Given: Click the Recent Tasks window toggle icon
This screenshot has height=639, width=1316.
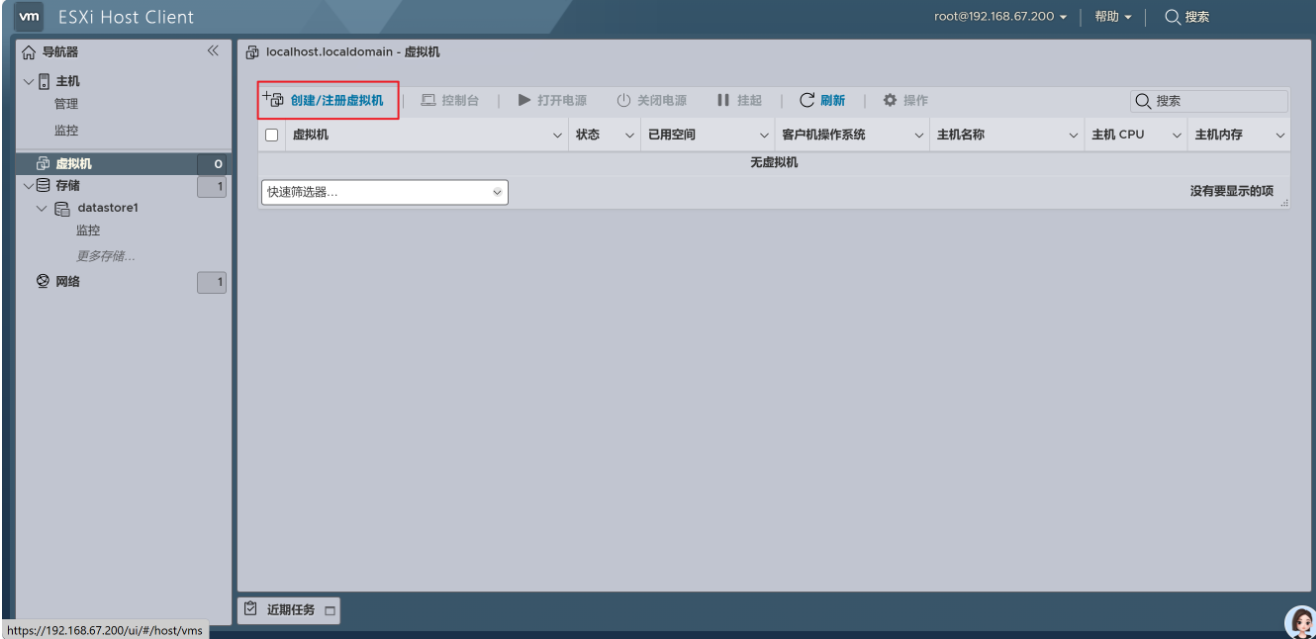Looking at the screenshot, I should 329,610.
